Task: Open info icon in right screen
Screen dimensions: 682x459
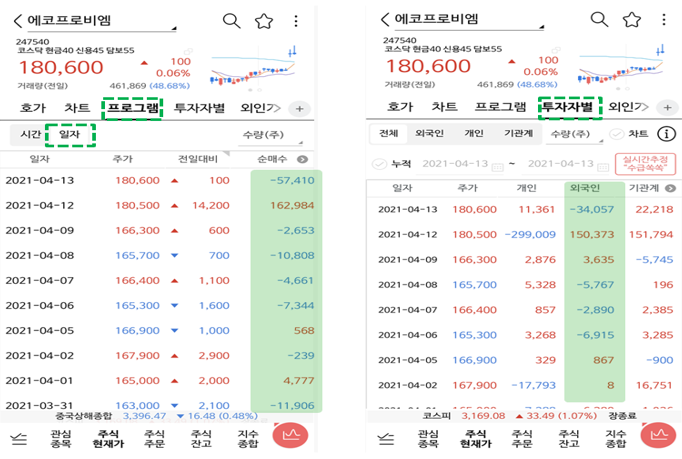Action: [666, 134]
